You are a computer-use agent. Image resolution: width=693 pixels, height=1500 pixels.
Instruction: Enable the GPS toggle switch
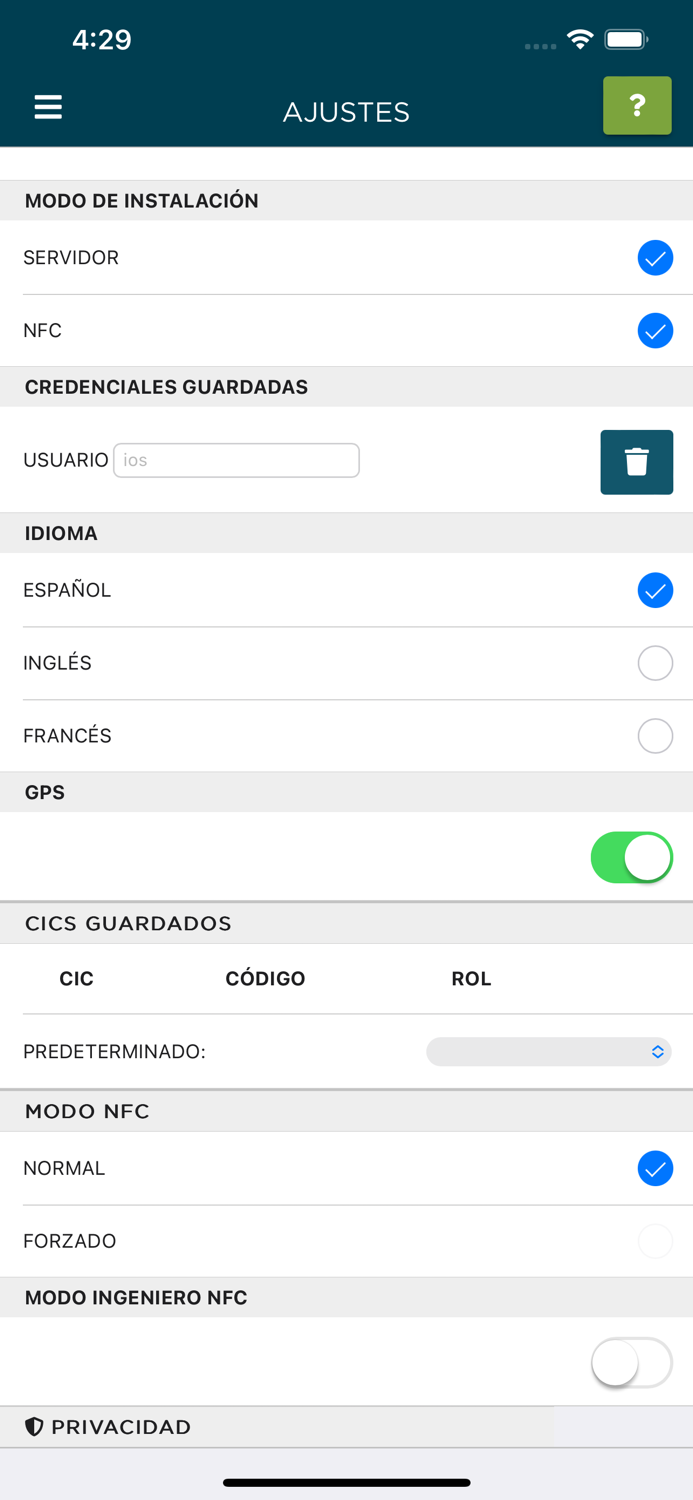632,857
